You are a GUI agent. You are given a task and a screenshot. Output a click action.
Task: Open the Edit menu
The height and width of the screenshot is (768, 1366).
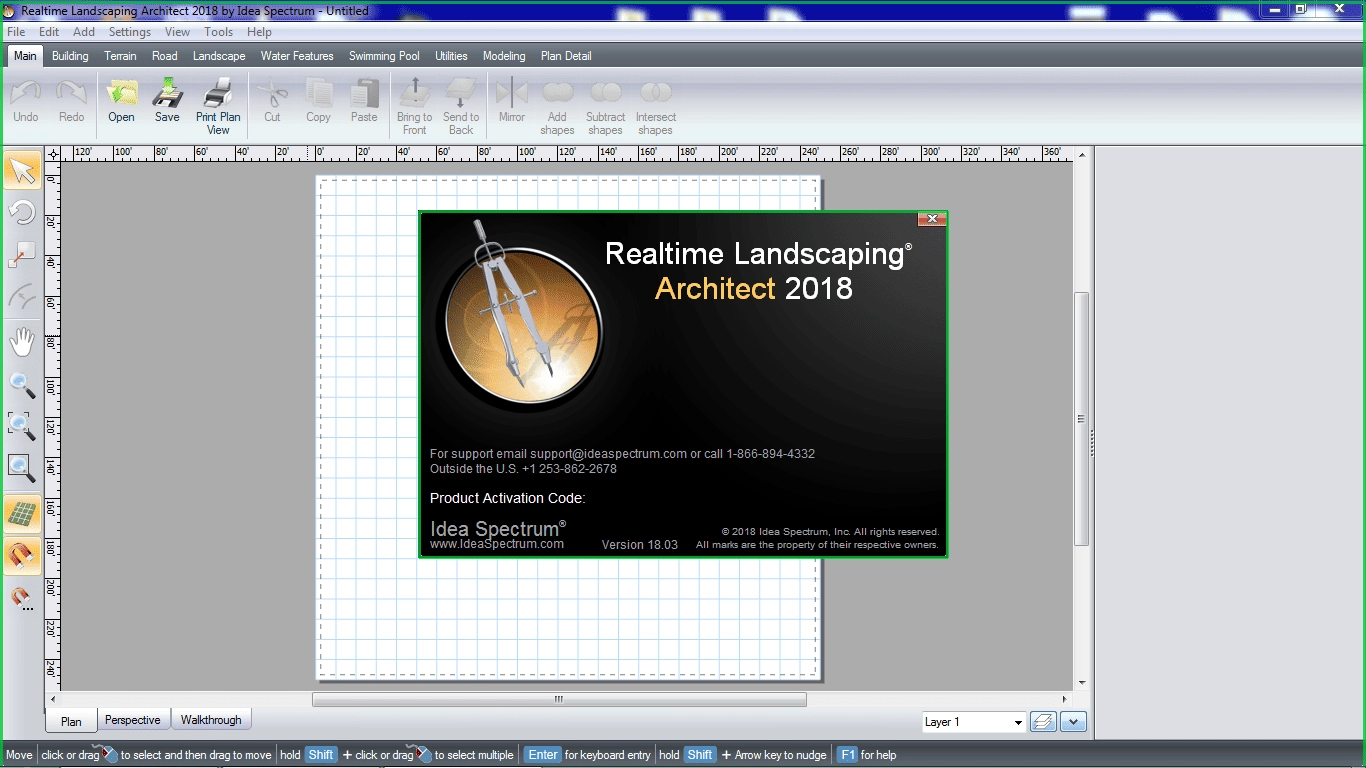49,32
